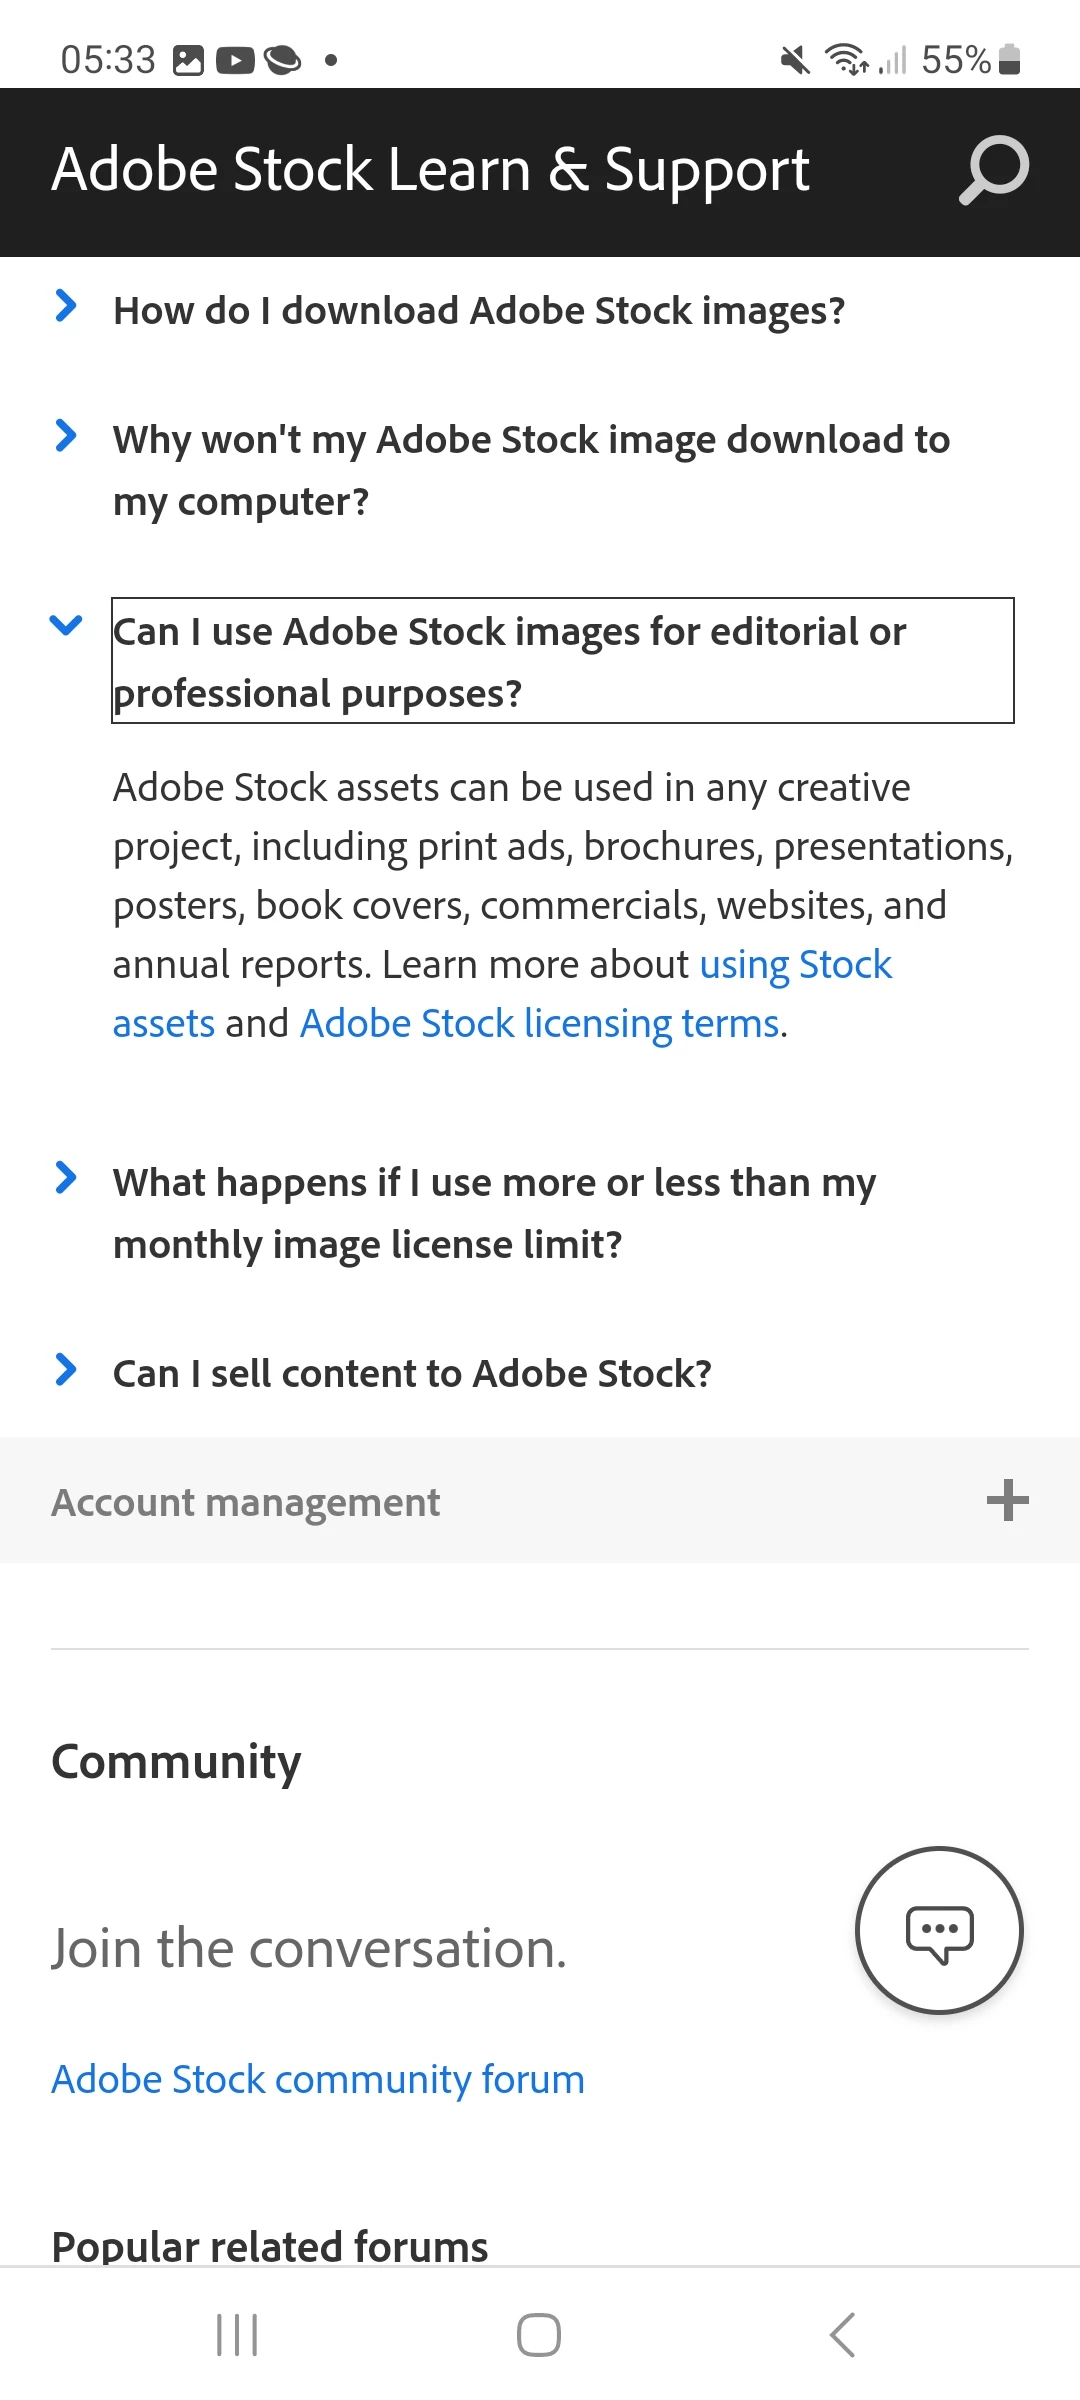Screen dimensions: 1080x2400
Task: Expand chevron for monthly image license limit
Action: pos(66,1178)
